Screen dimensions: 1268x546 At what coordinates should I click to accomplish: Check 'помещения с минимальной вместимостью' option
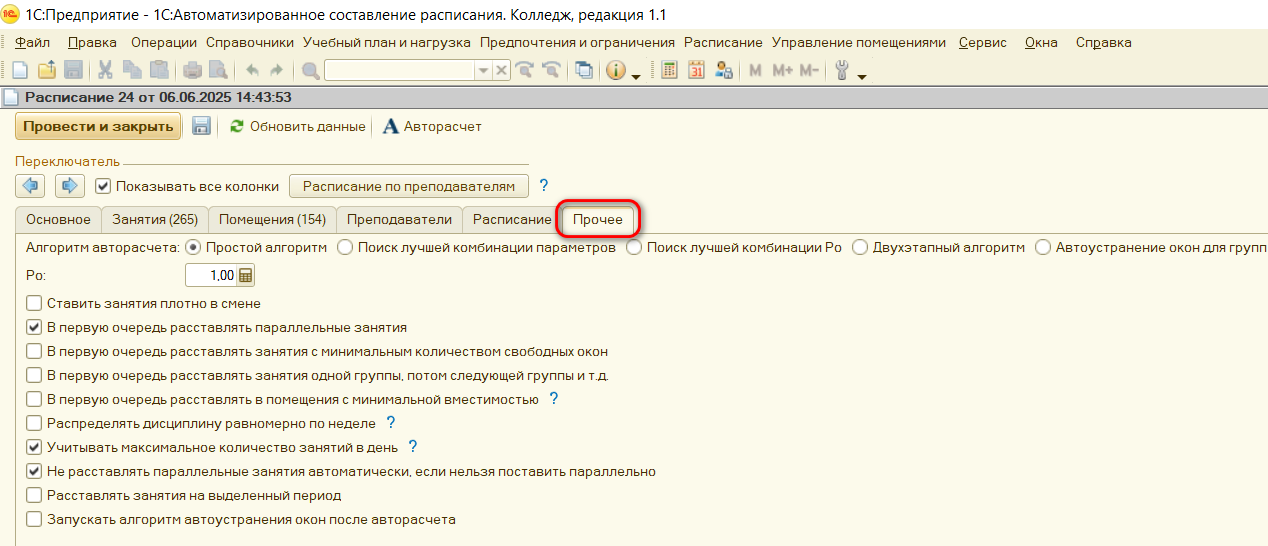tap(34, 399)
